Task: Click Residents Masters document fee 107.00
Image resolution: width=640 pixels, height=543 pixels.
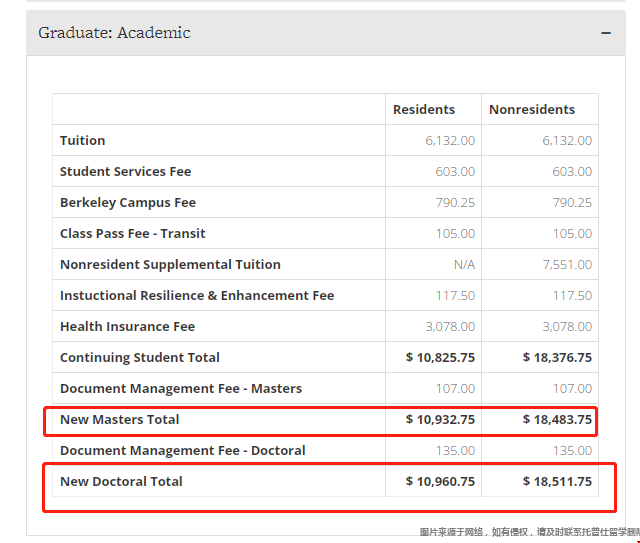Action: tap(455, 389)
